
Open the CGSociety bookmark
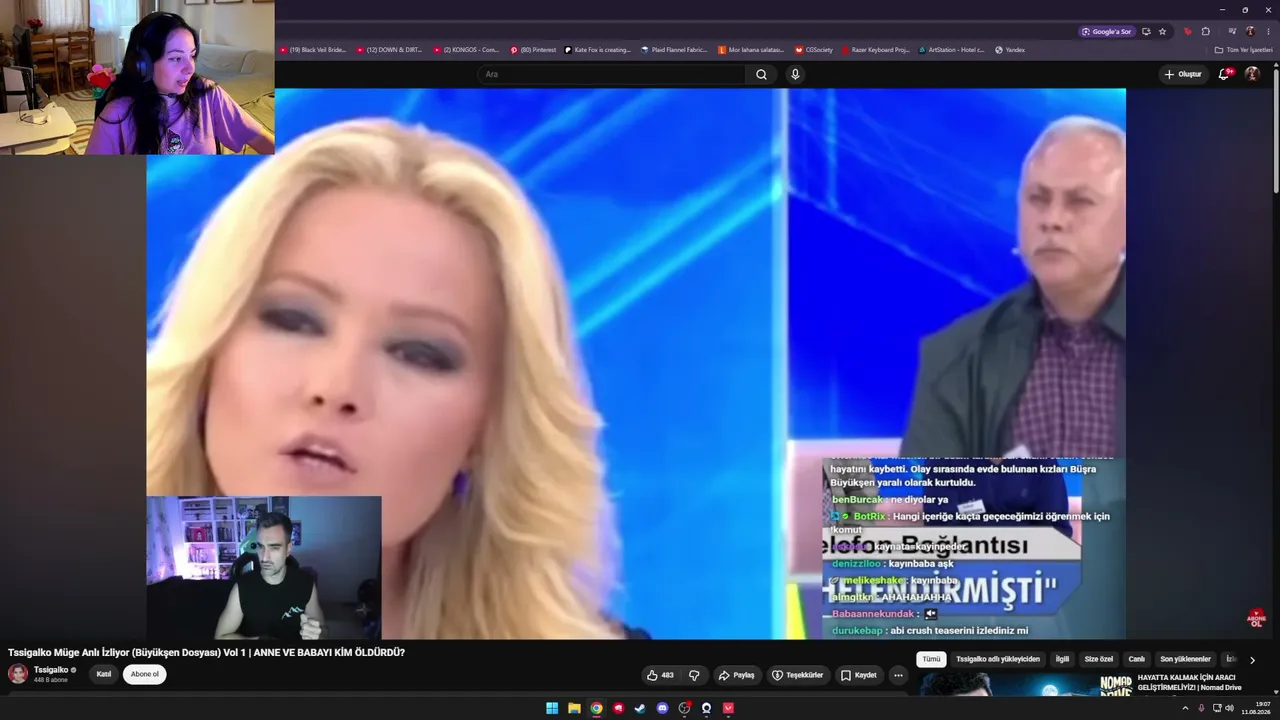[814, 50]
